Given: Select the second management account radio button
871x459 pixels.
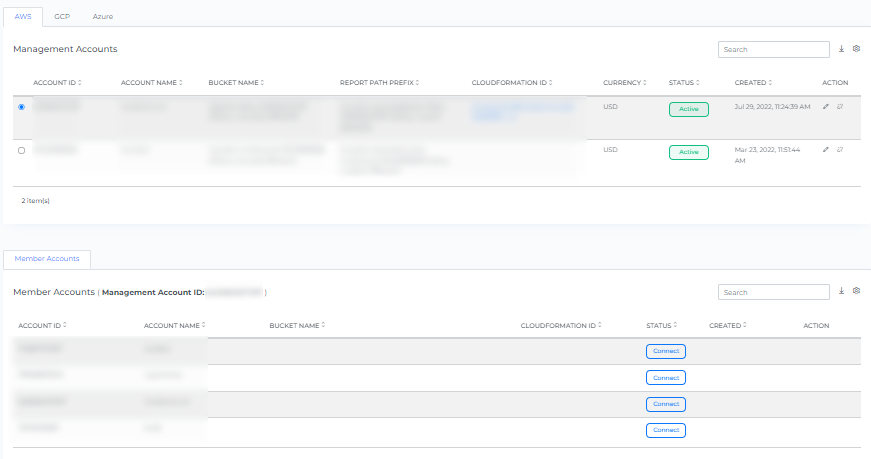Looking at the screenshot, I should coord(22,150).
